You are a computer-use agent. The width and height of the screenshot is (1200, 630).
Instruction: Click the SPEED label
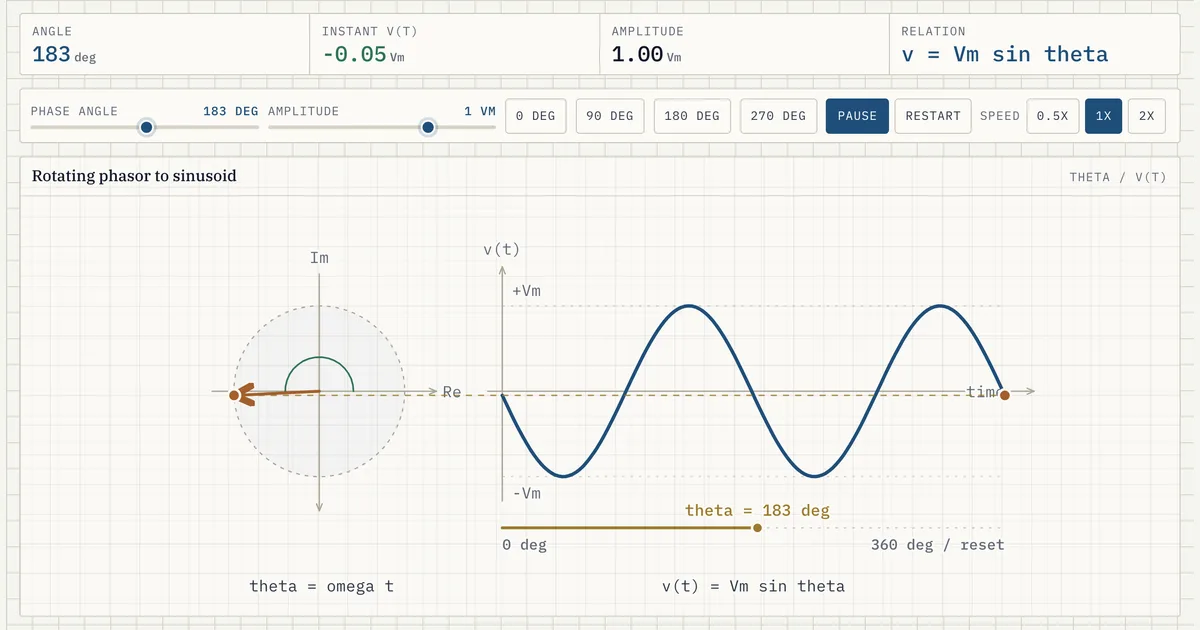click(999, 116)
